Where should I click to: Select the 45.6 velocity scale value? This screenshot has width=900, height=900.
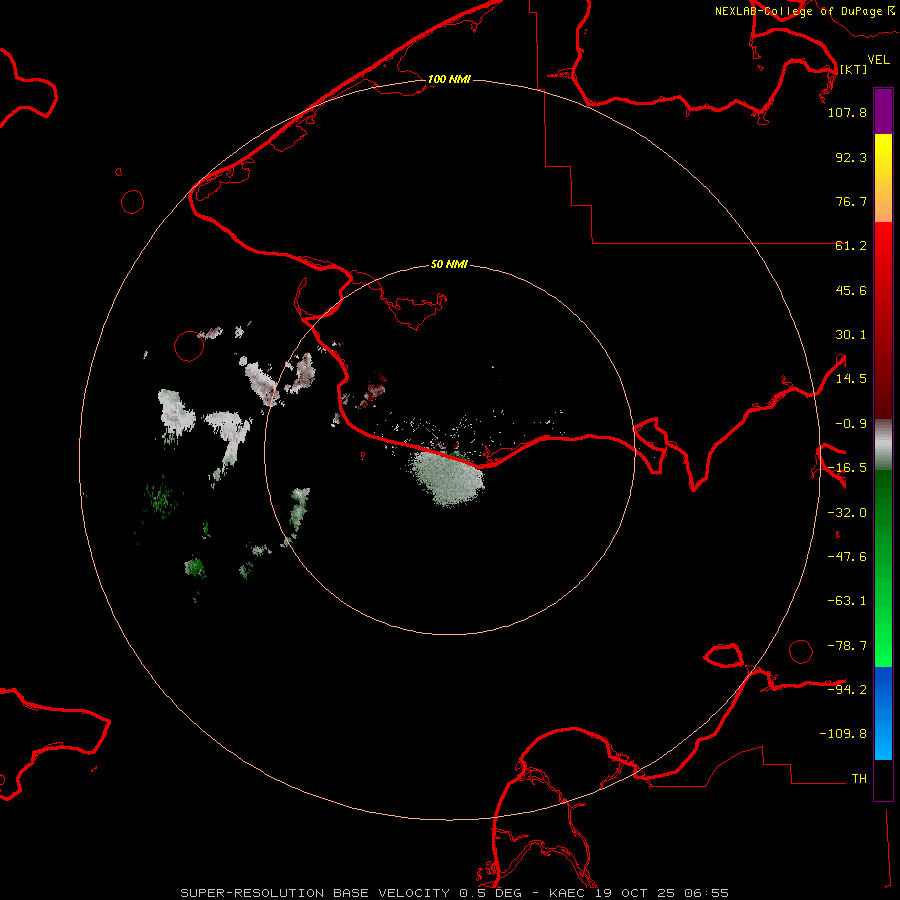(851, 290)
